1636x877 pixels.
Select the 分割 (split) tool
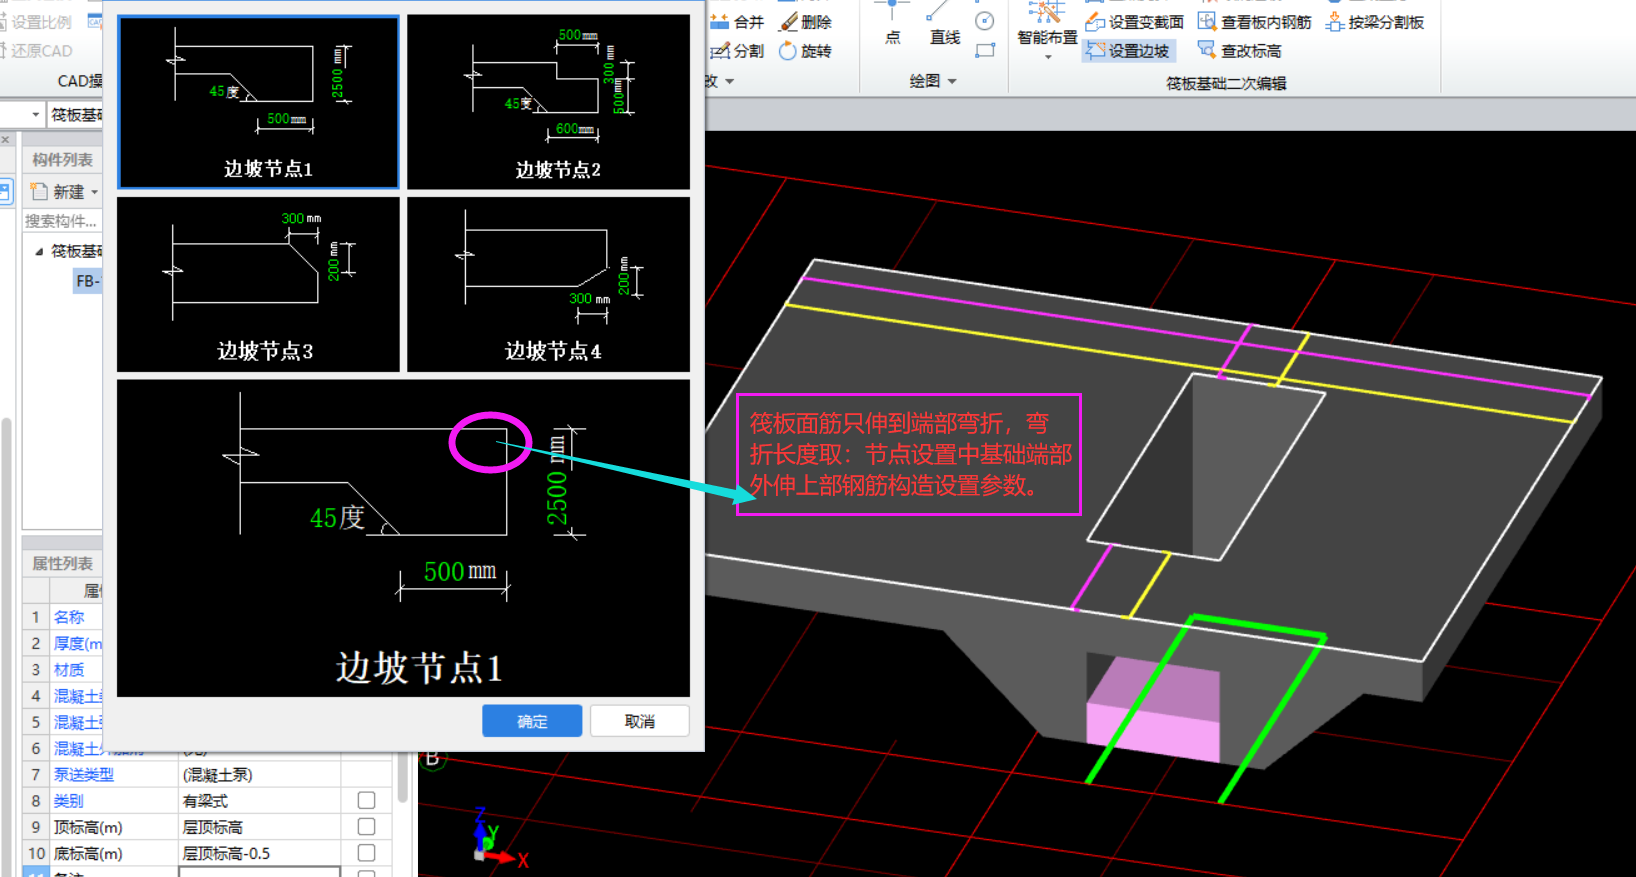click(x=737, y=51)
